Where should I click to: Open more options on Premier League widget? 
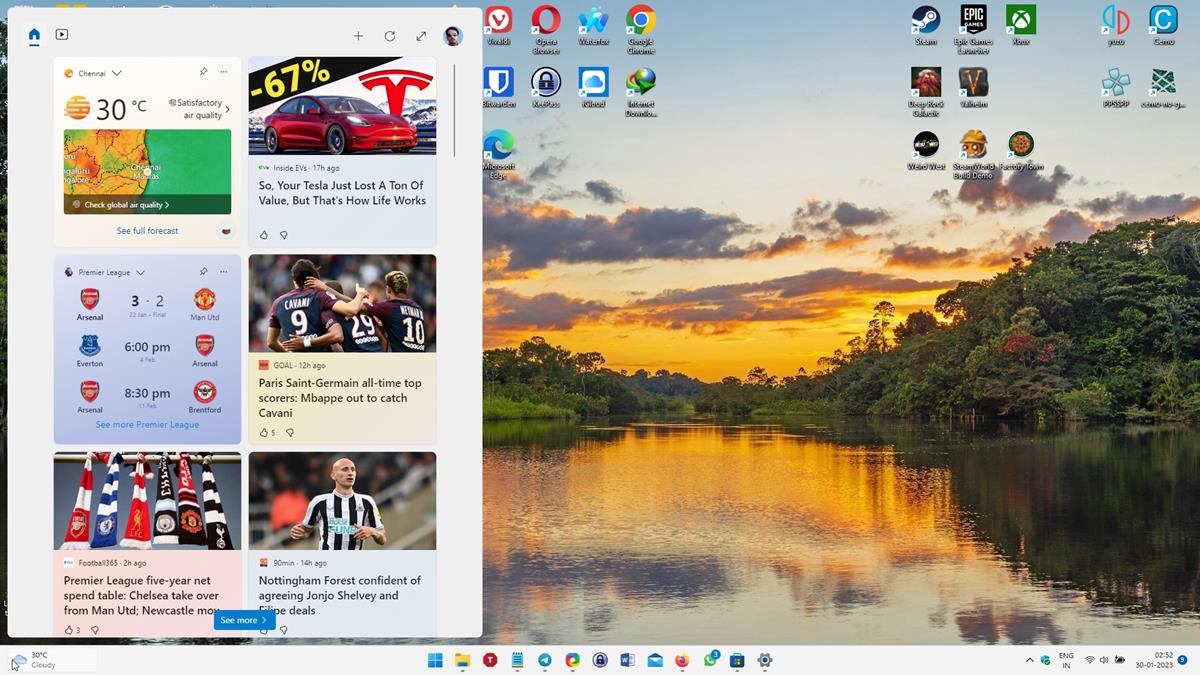(x=223, y=272)
